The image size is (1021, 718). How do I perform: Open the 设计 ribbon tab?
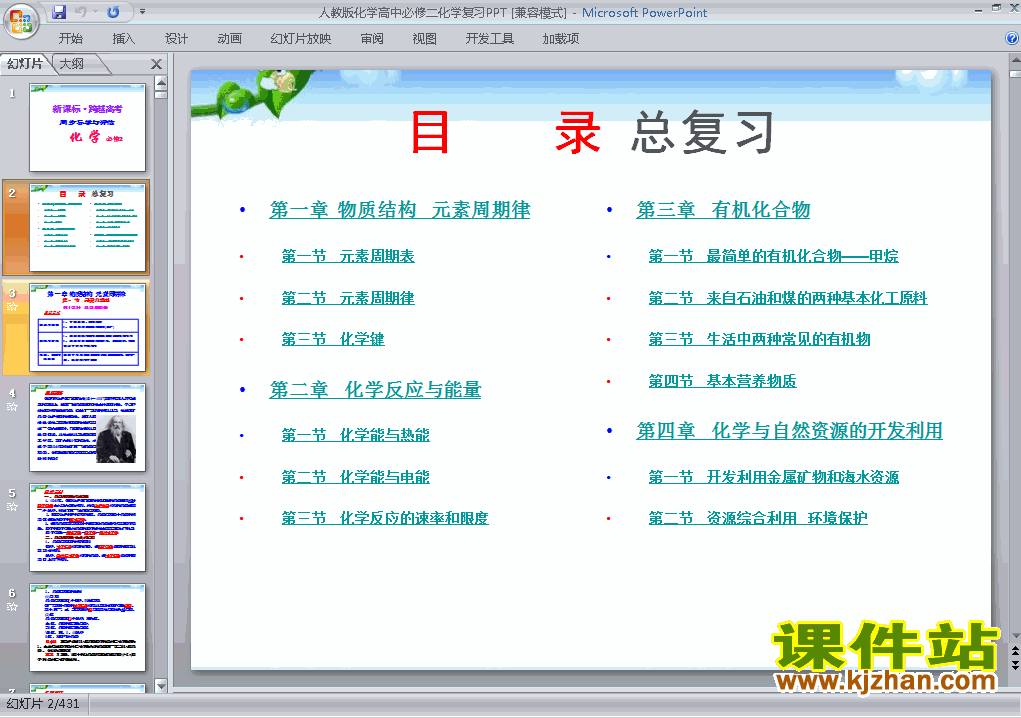tap(176, 38)
